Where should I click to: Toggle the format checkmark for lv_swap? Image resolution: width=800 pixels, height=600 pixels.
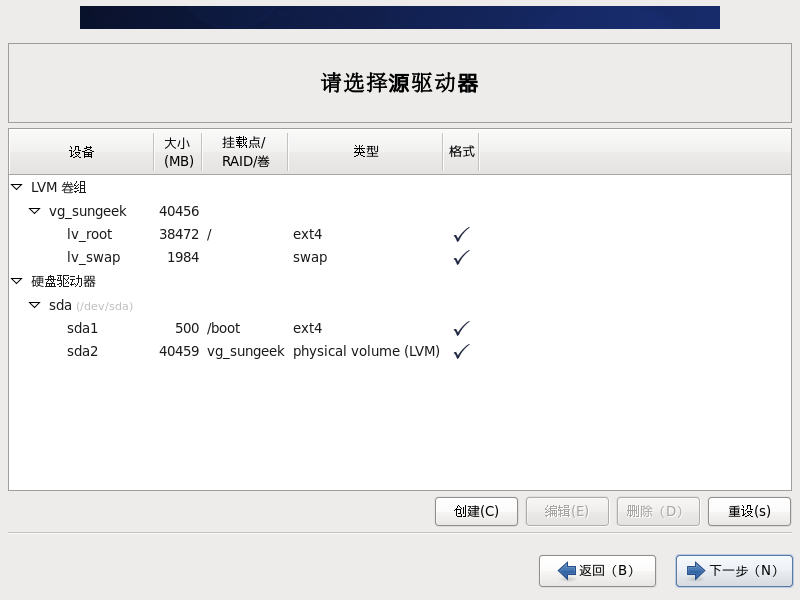pyautogui.click(x=460, y=257)
